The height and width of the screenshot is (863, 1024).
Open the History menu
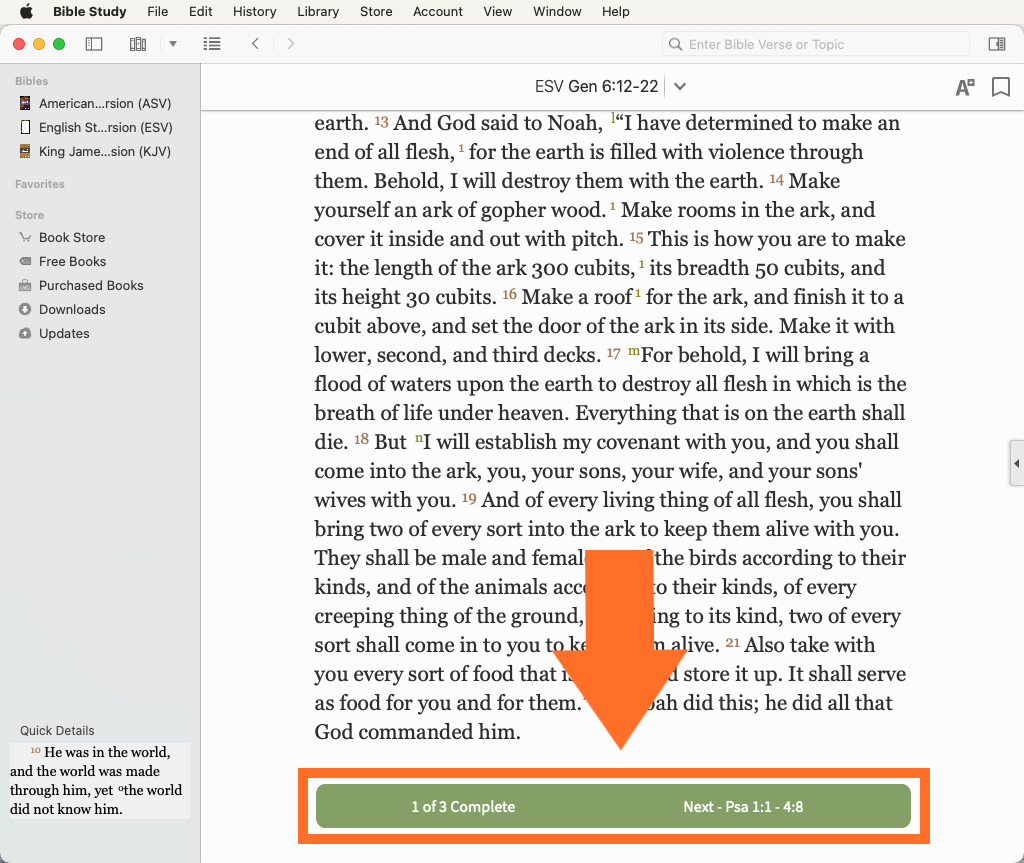pyautogui.click(x=254, y=12)
